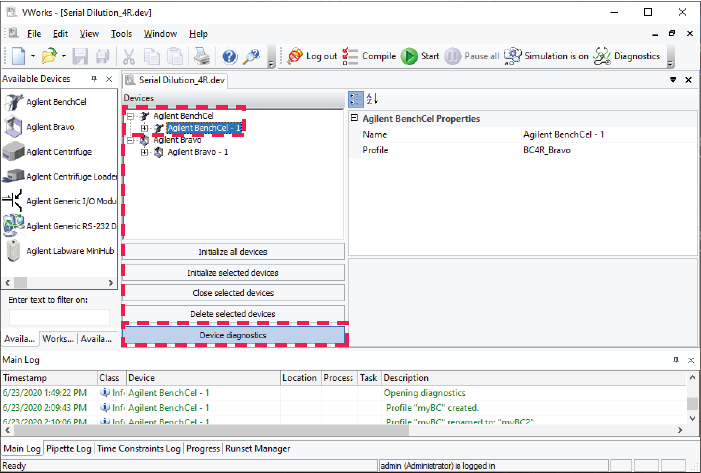This screenshot has width=701, height=473.
Task: Collapse Agilent BenchCel Properties section
Action: [x=355, y=118]
